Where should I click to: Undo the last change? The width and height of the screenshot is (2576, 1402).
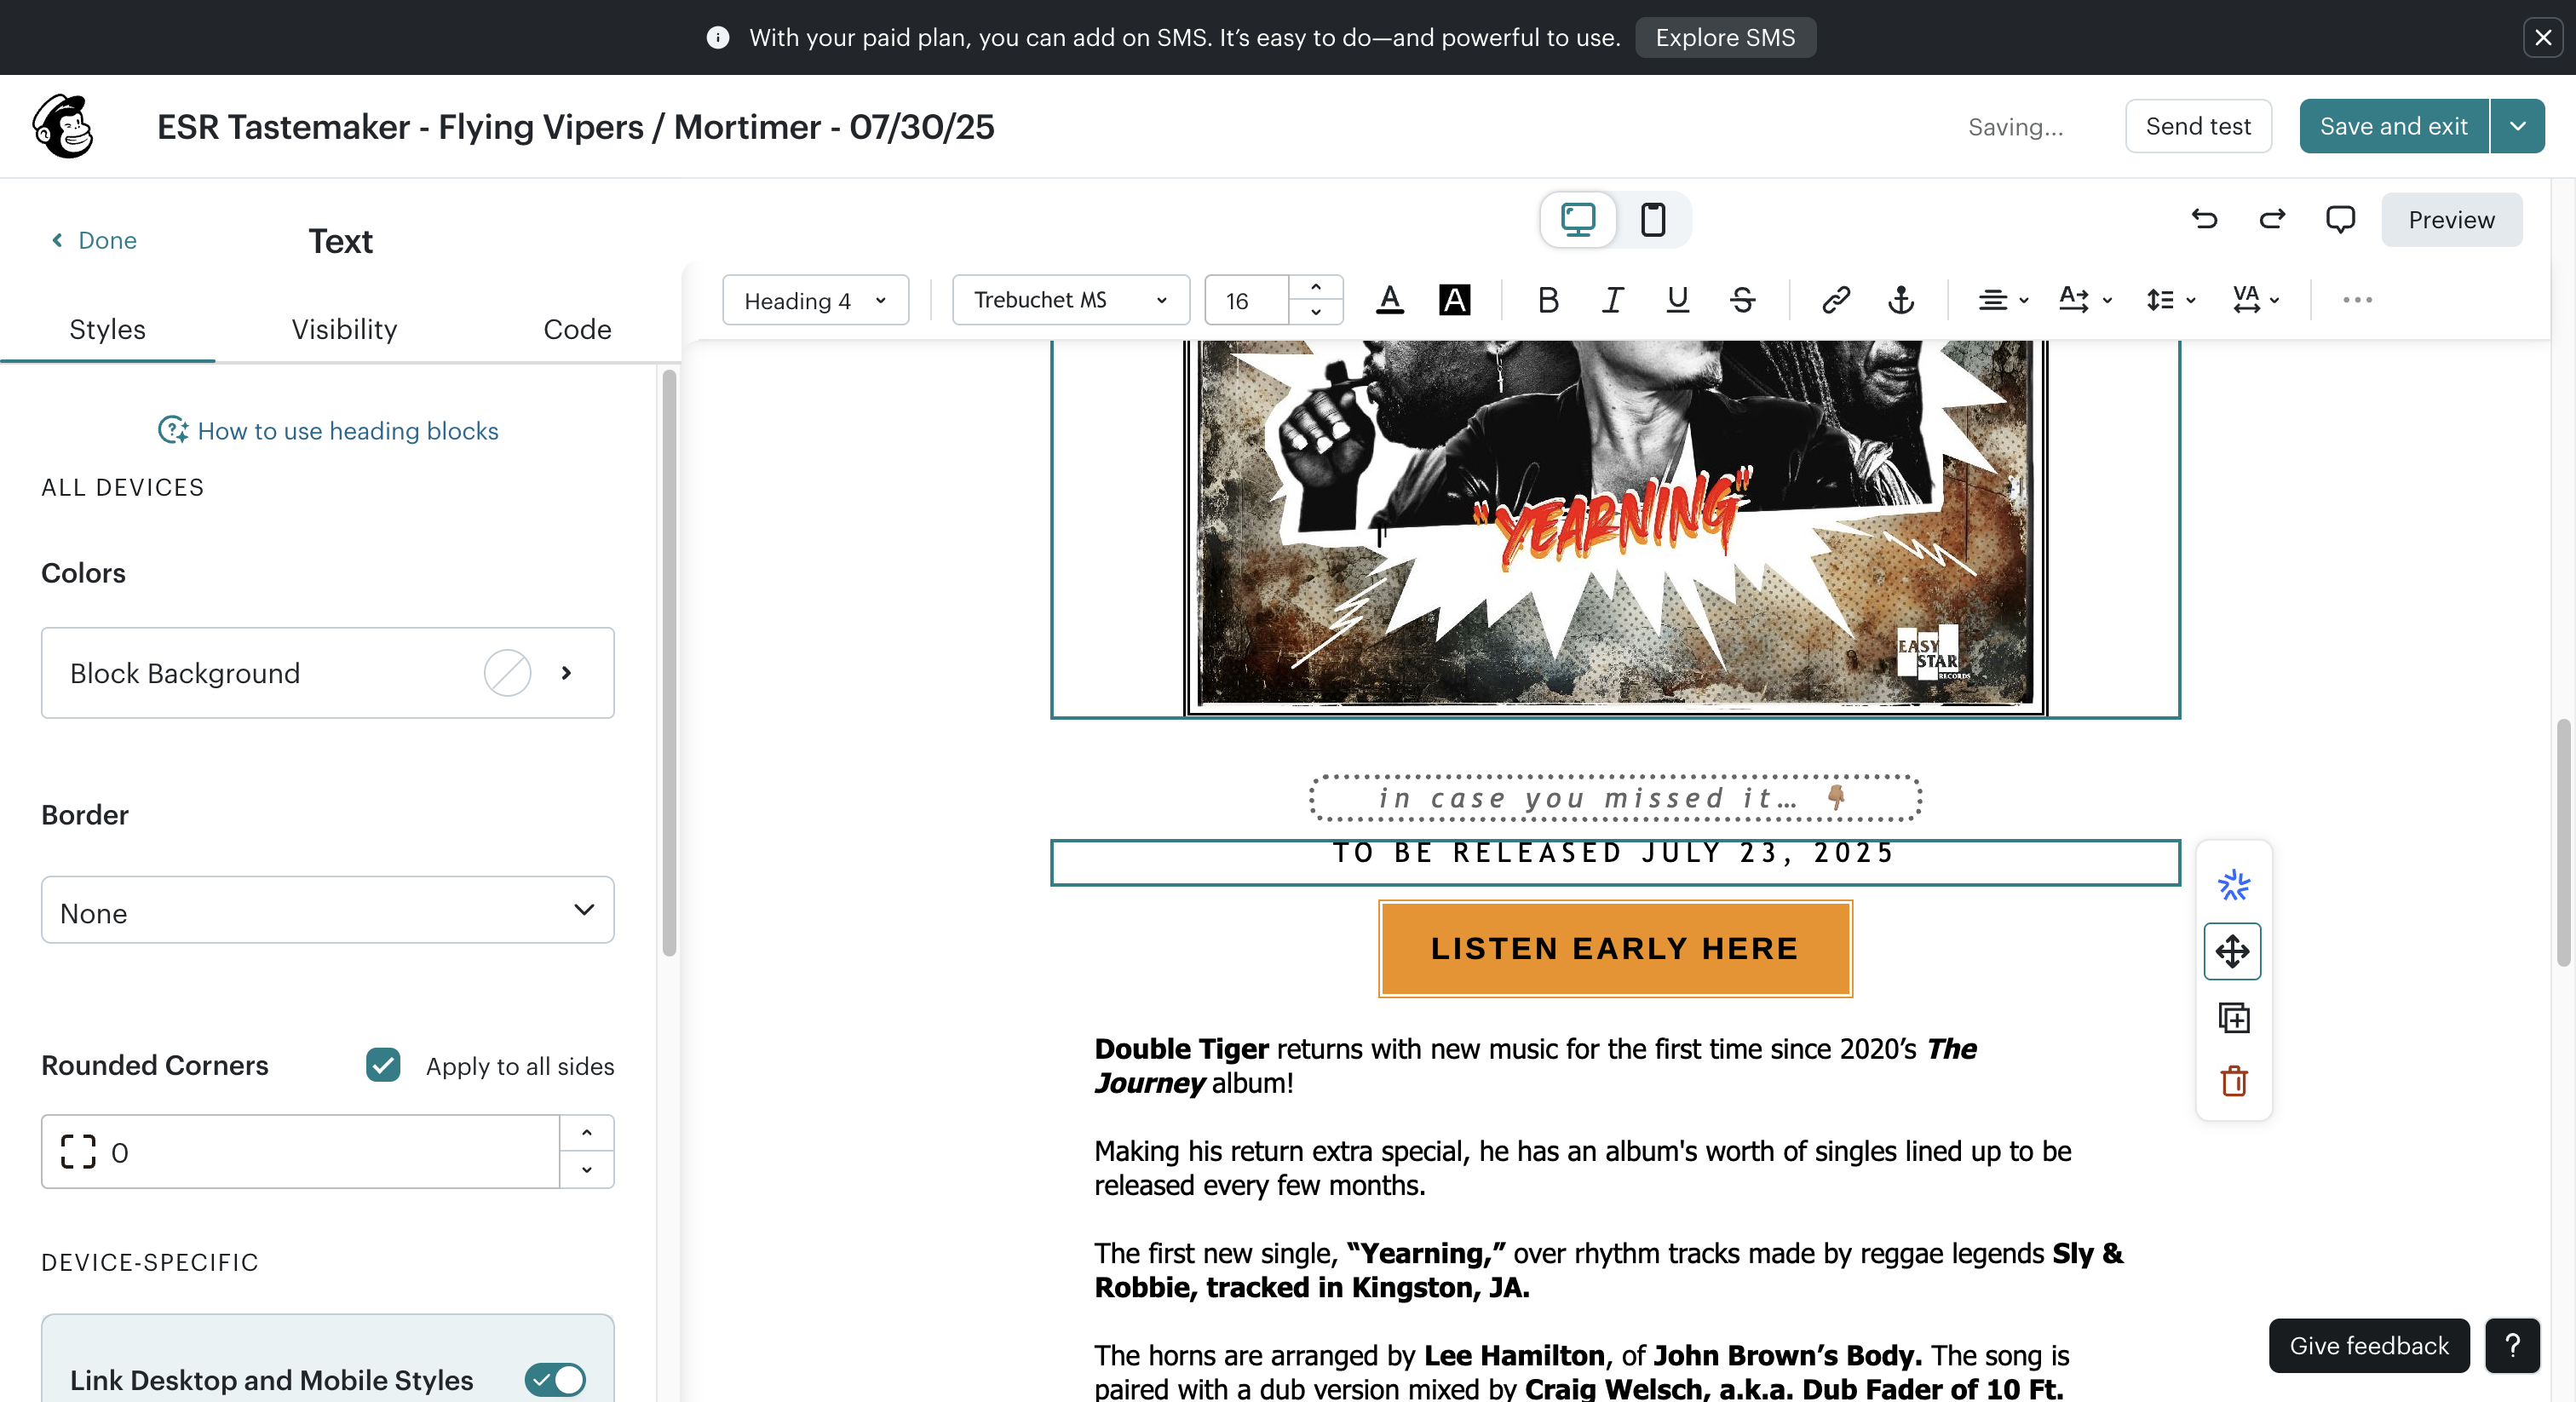coord(2204,219)
